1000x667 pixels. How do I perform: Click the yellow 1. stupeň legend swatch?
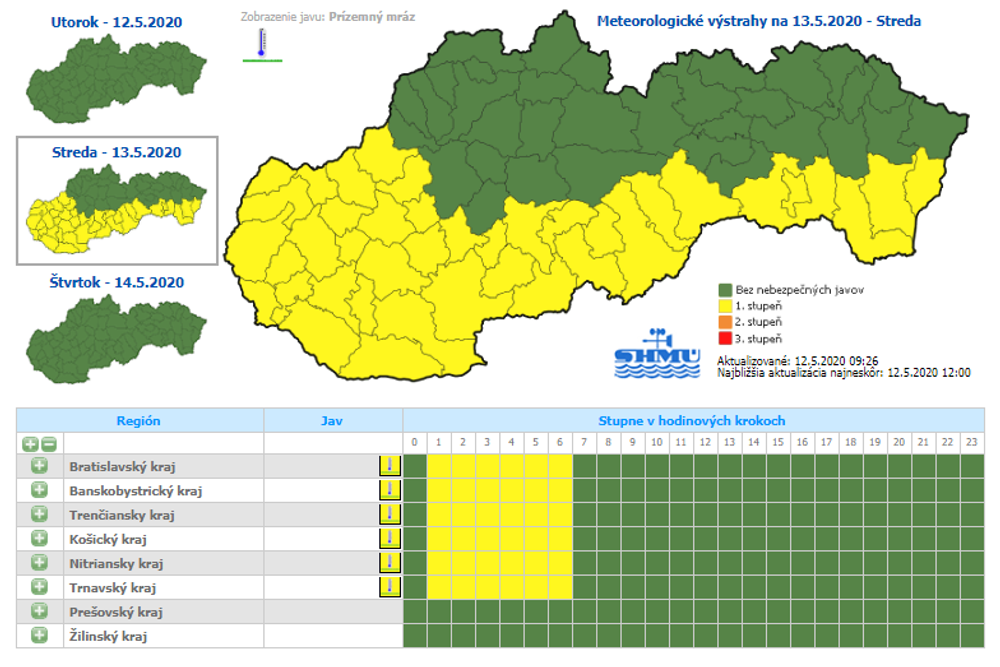tap(726, 306)
